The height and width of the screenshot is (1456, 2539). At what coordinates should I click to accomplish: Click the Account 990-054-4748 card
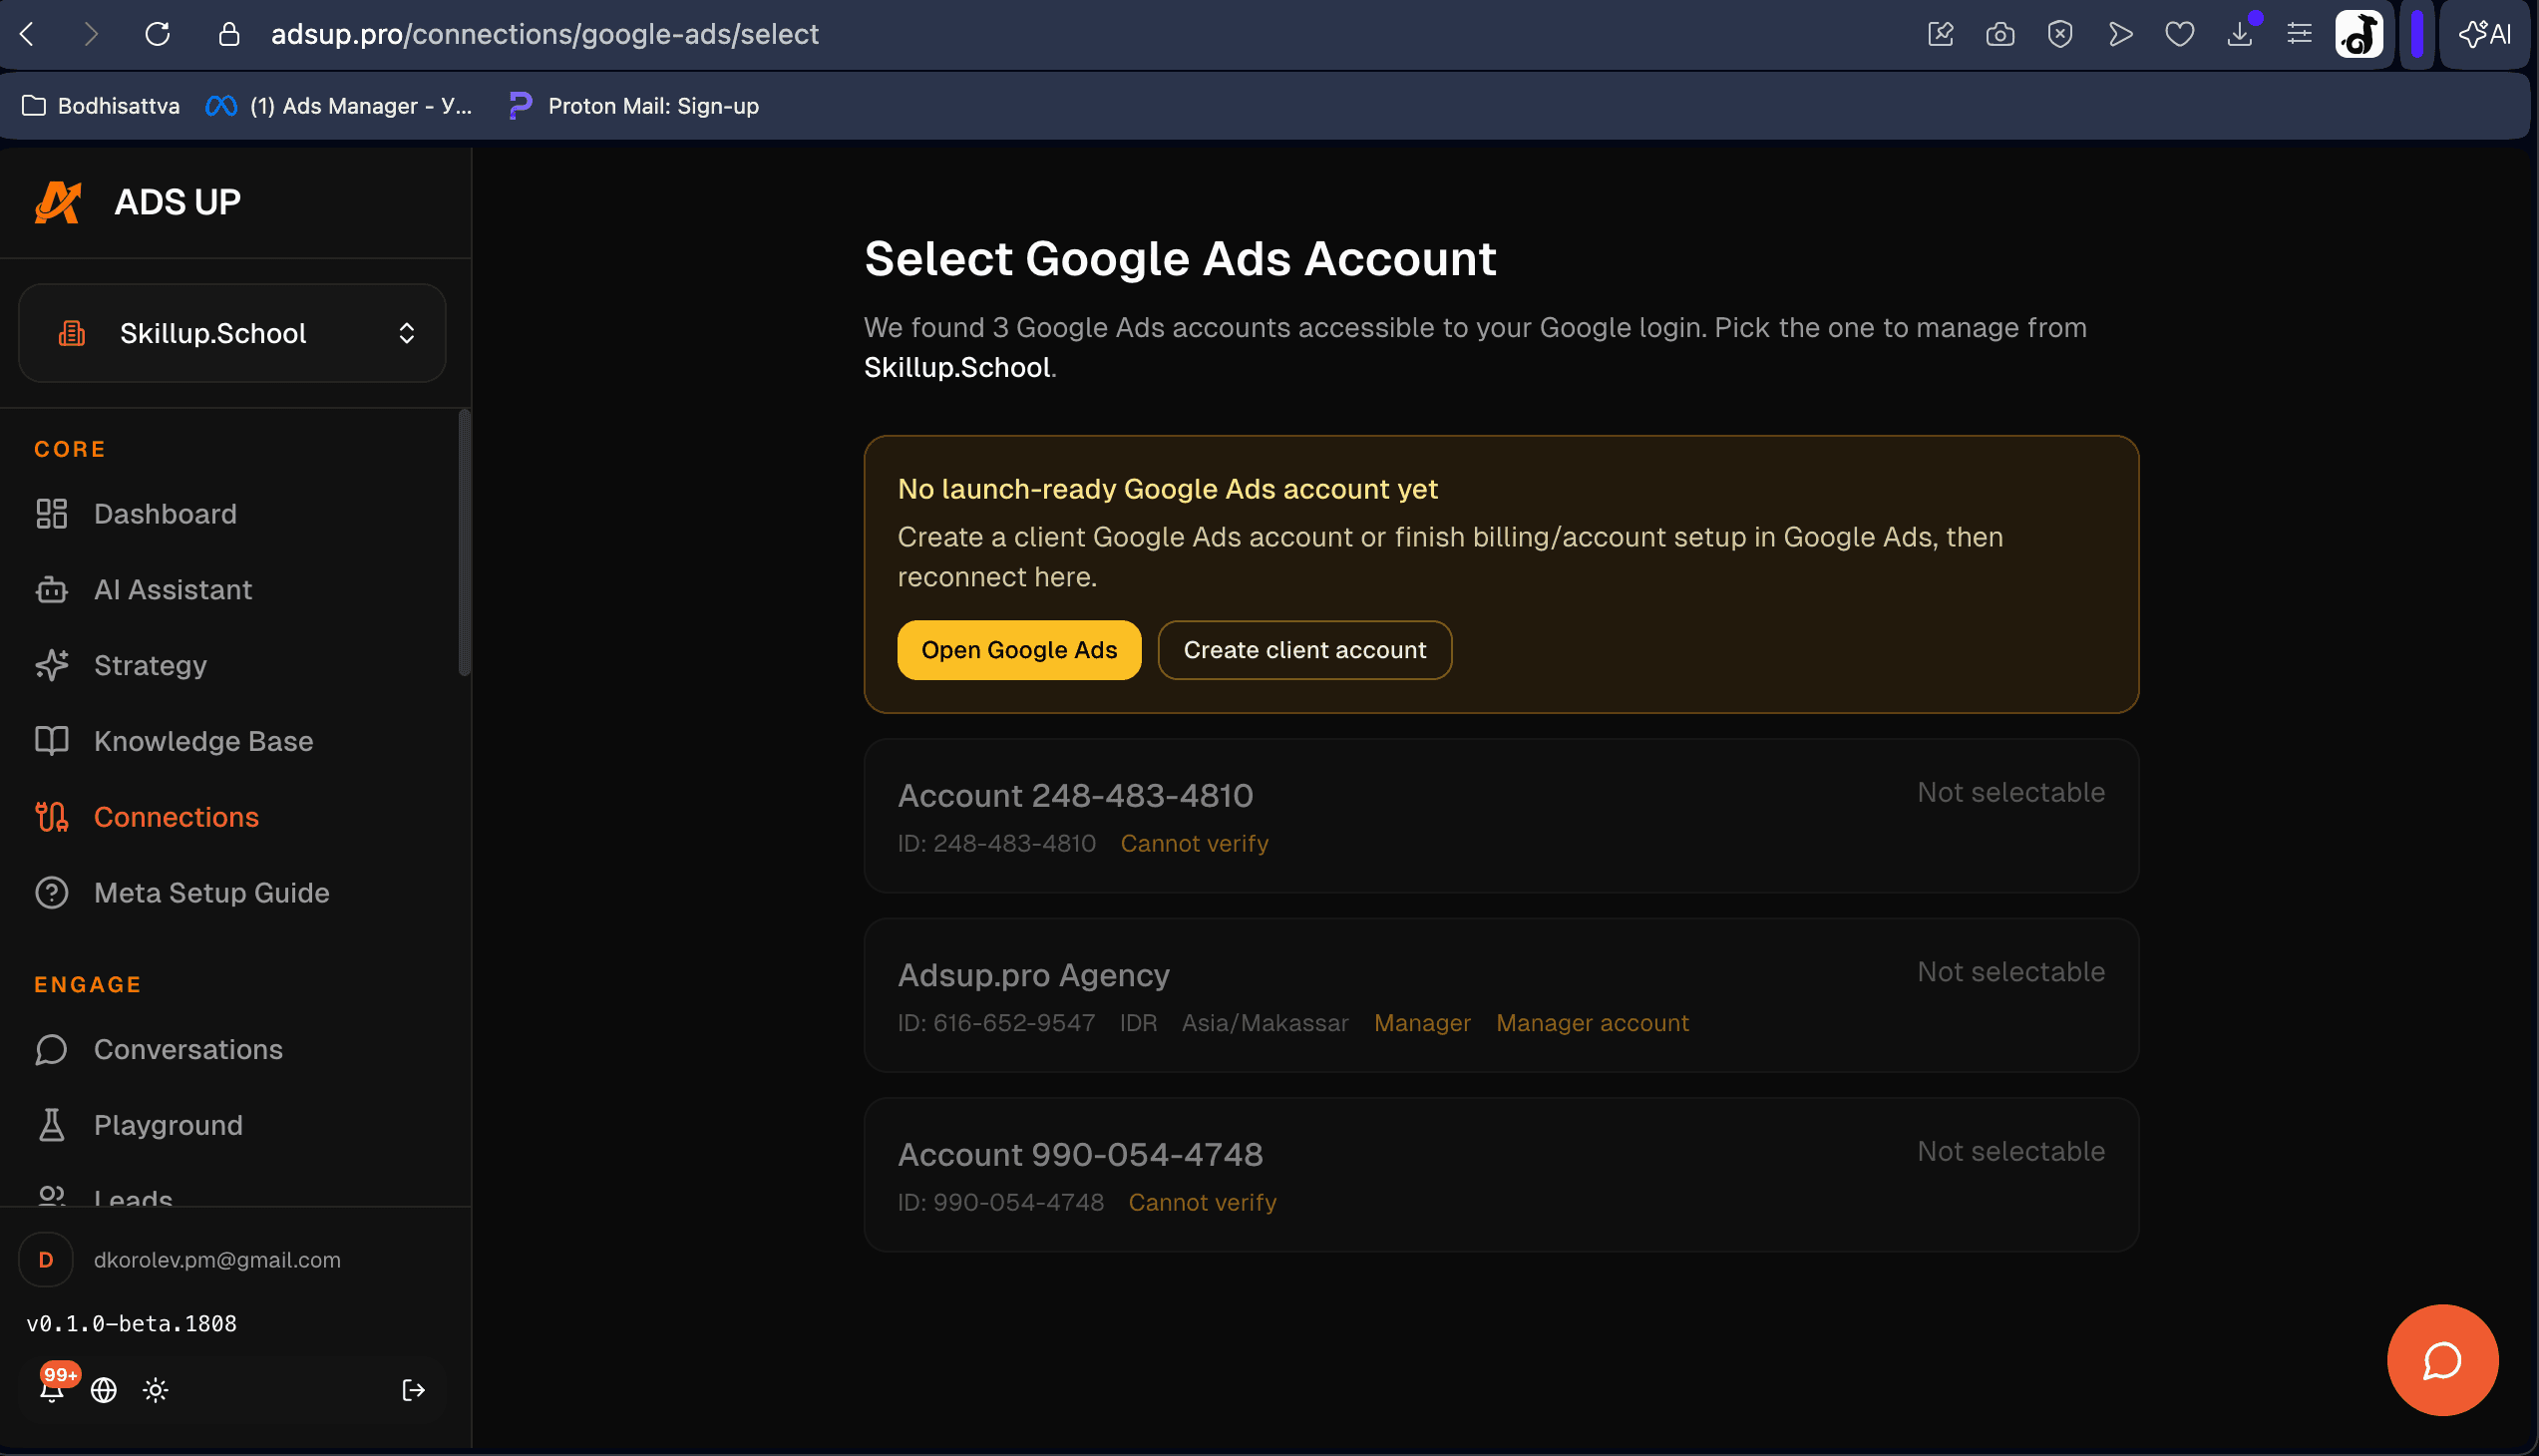click(x=1501, y=1175)
